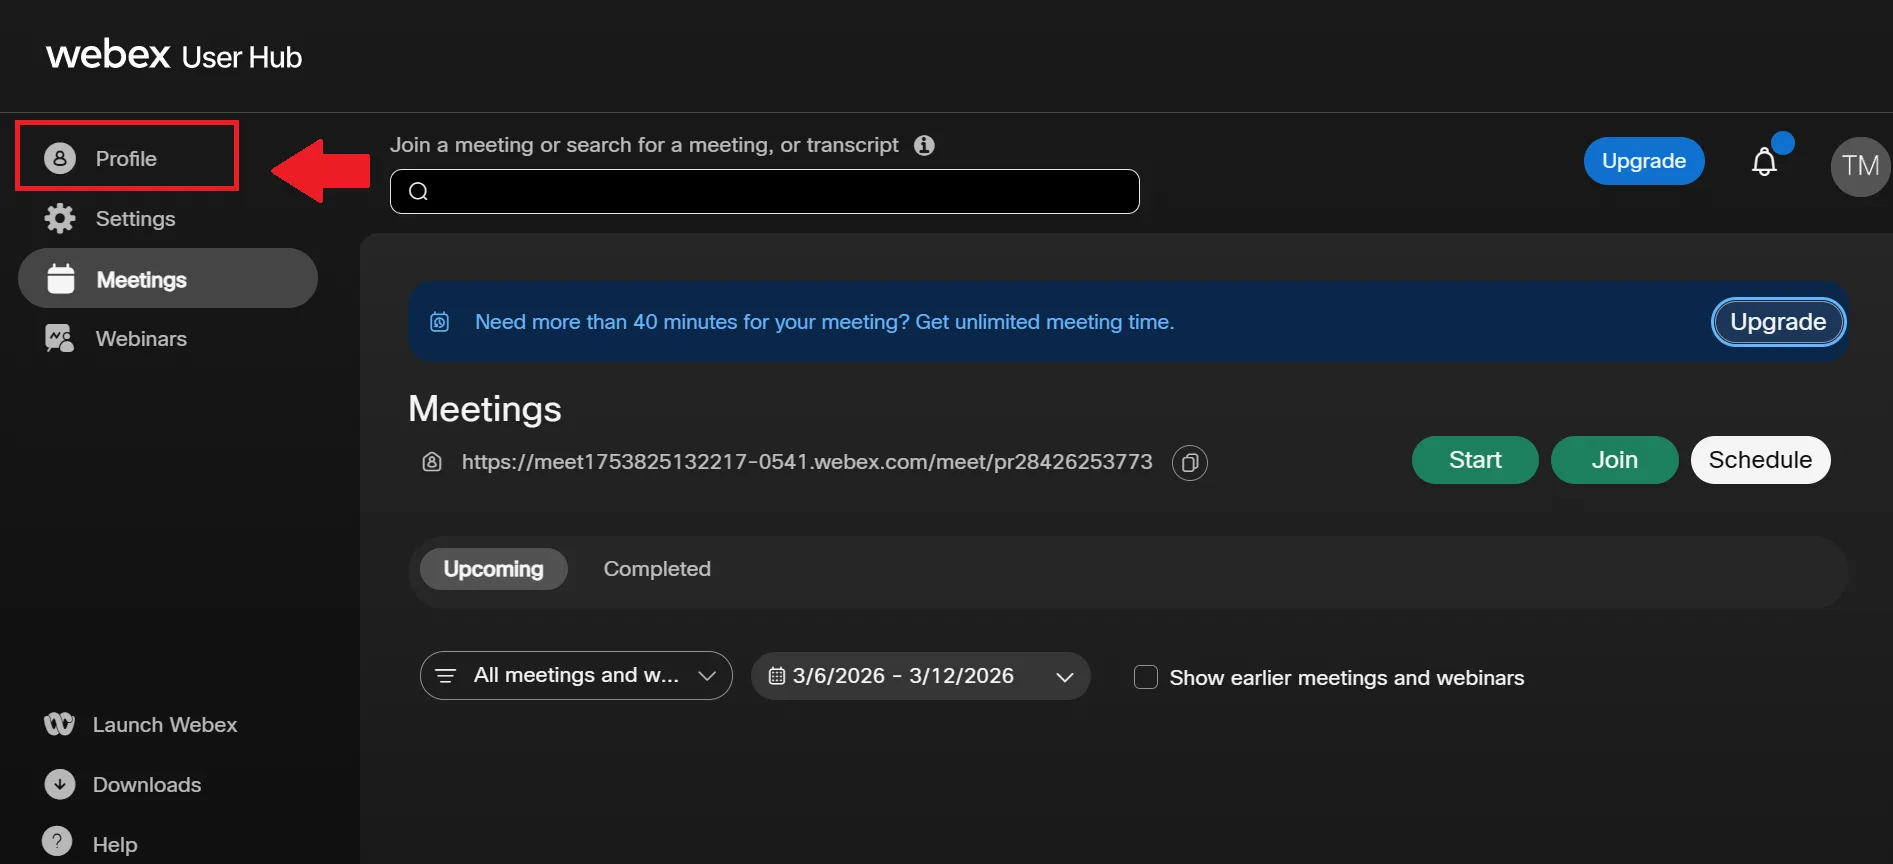Enable Show earlier meetings and webinars checkbox
The height and width of the screenshot is (864, 1893).
click(1146, 677)
